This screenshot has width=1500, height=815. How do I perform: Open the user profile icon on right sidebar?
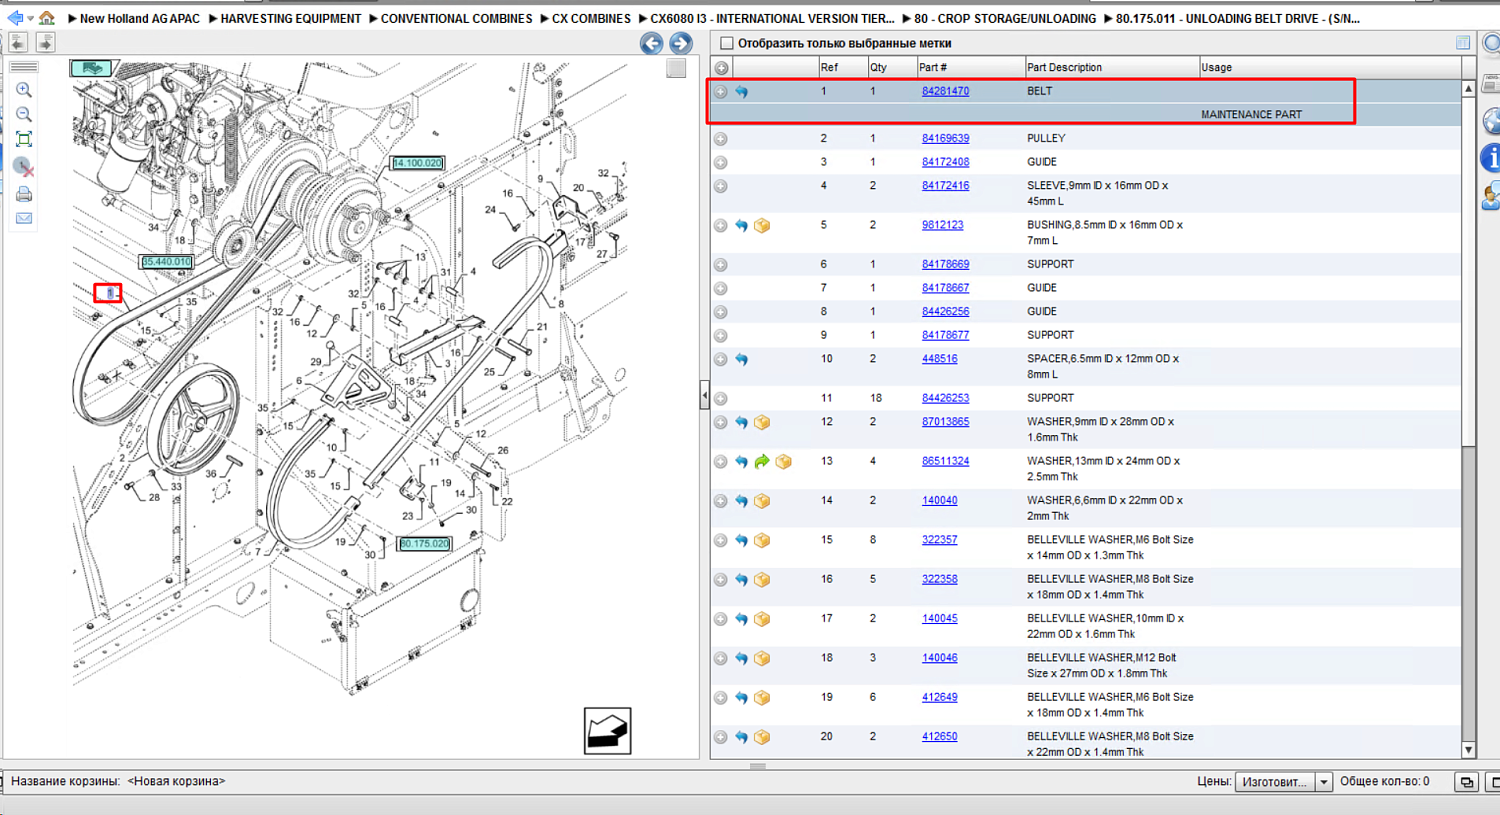(1491, 196)
